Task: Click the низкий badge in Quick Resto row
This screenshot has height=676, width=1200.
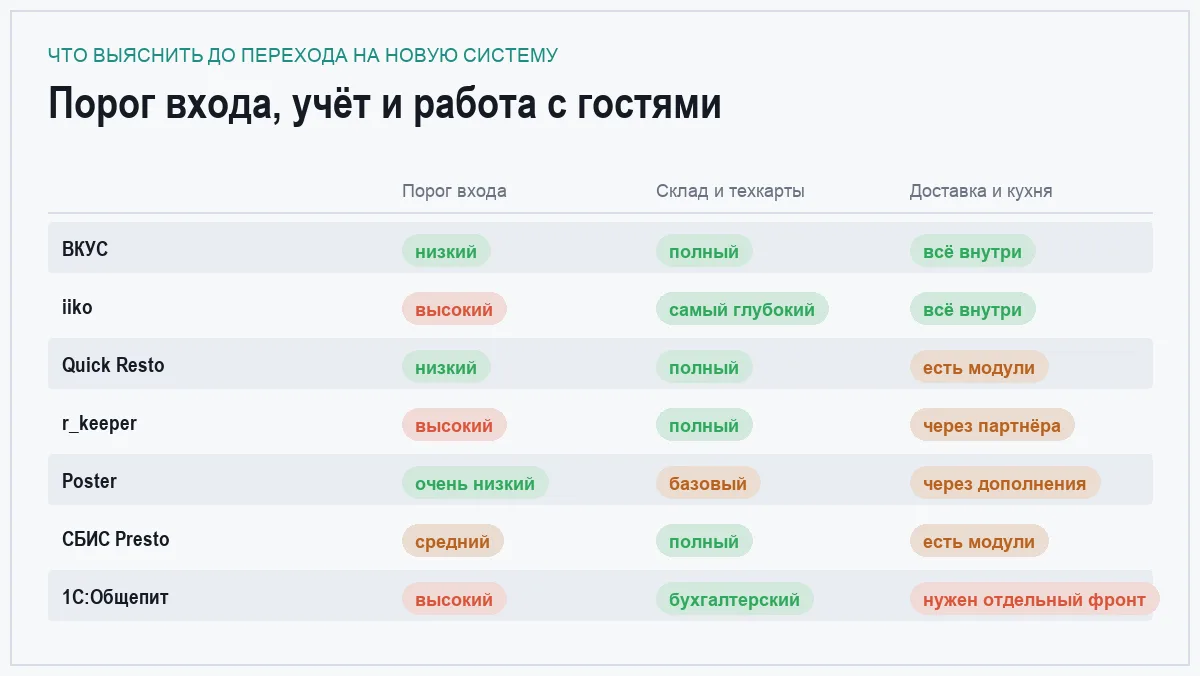Action: 446,367
